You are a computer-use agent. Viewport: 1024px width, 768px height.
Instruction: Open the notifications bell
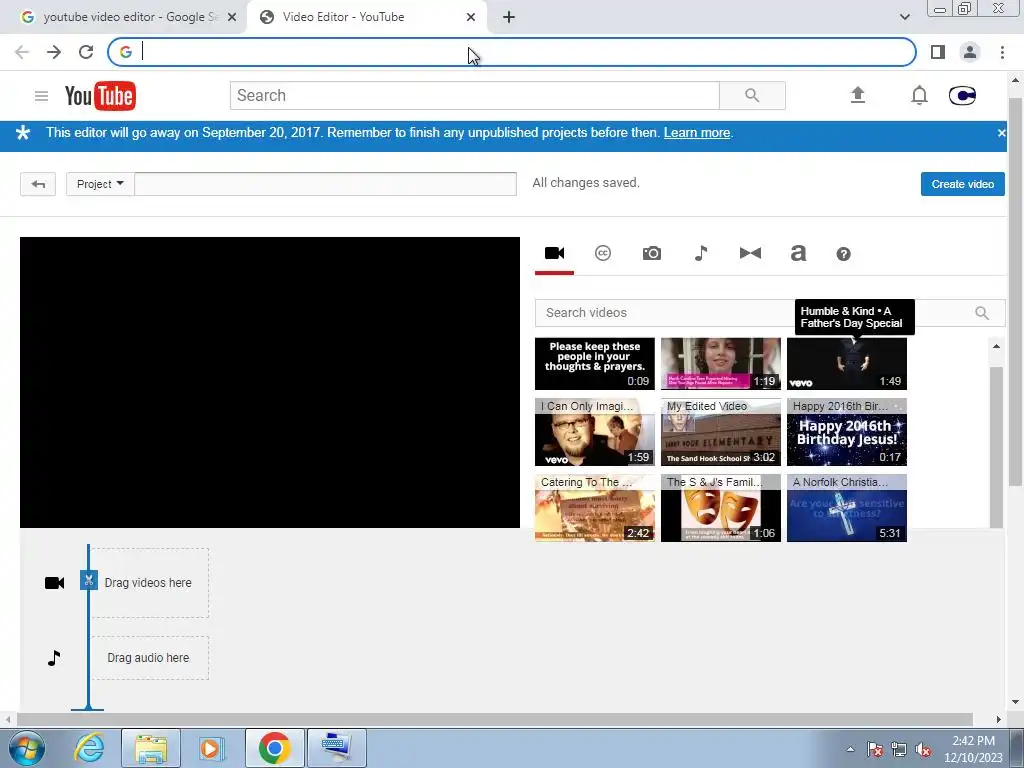click(x=919, y=95)
